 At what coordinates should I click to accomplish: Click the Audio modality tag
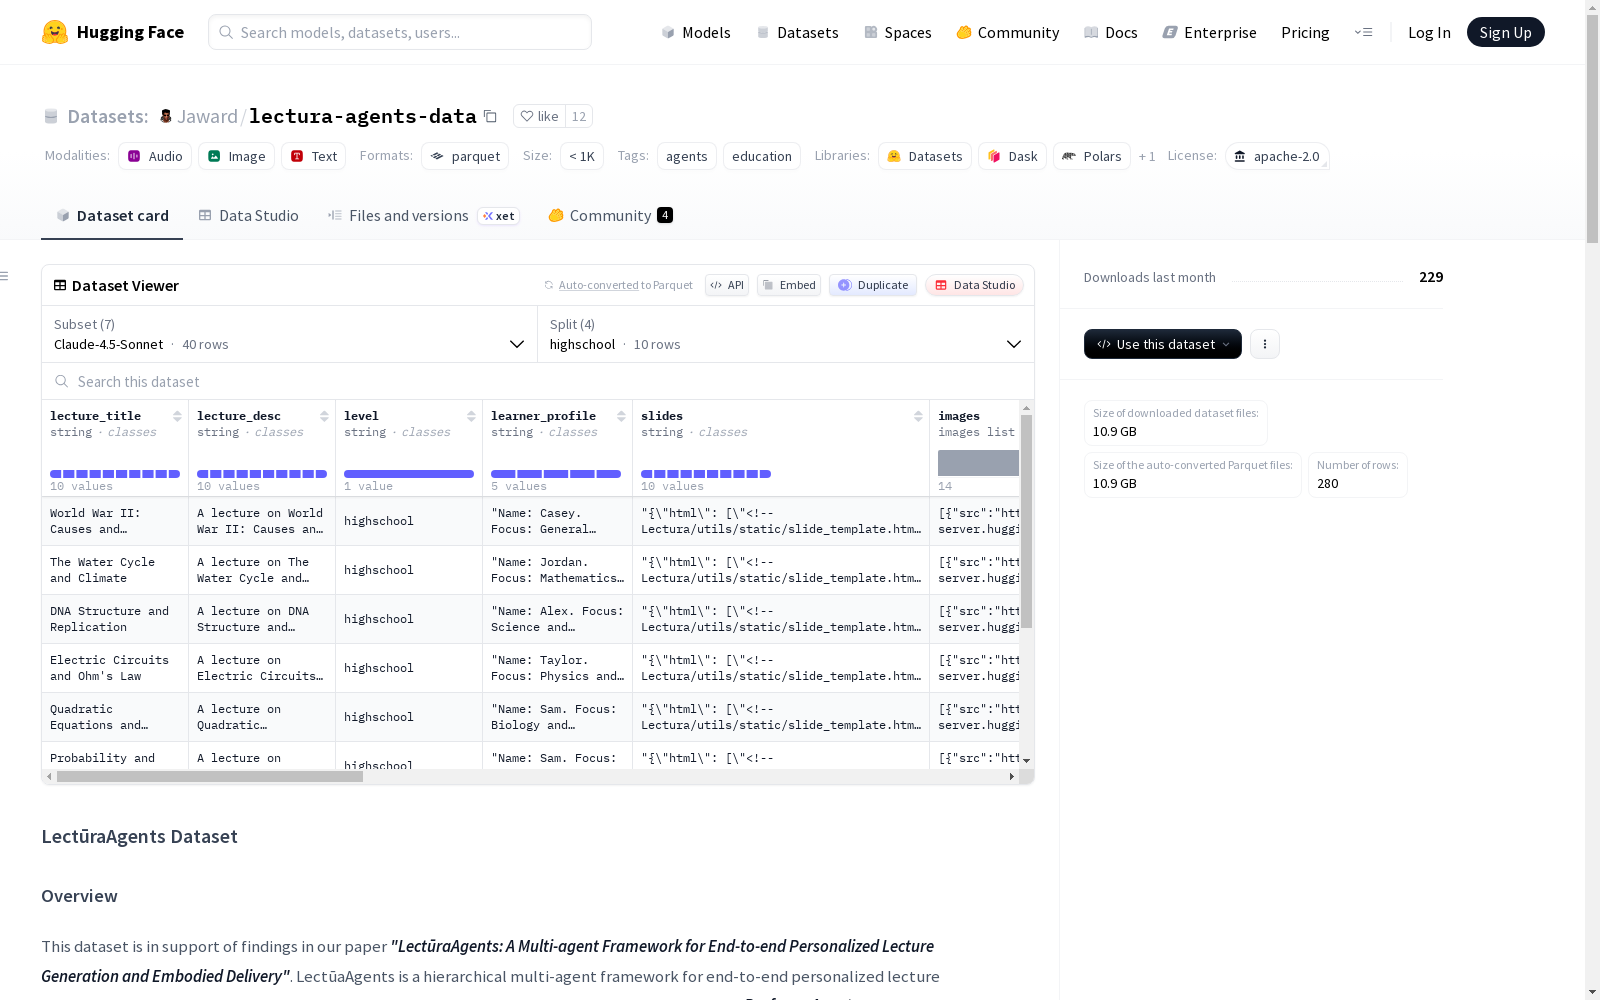coord(155,156)
